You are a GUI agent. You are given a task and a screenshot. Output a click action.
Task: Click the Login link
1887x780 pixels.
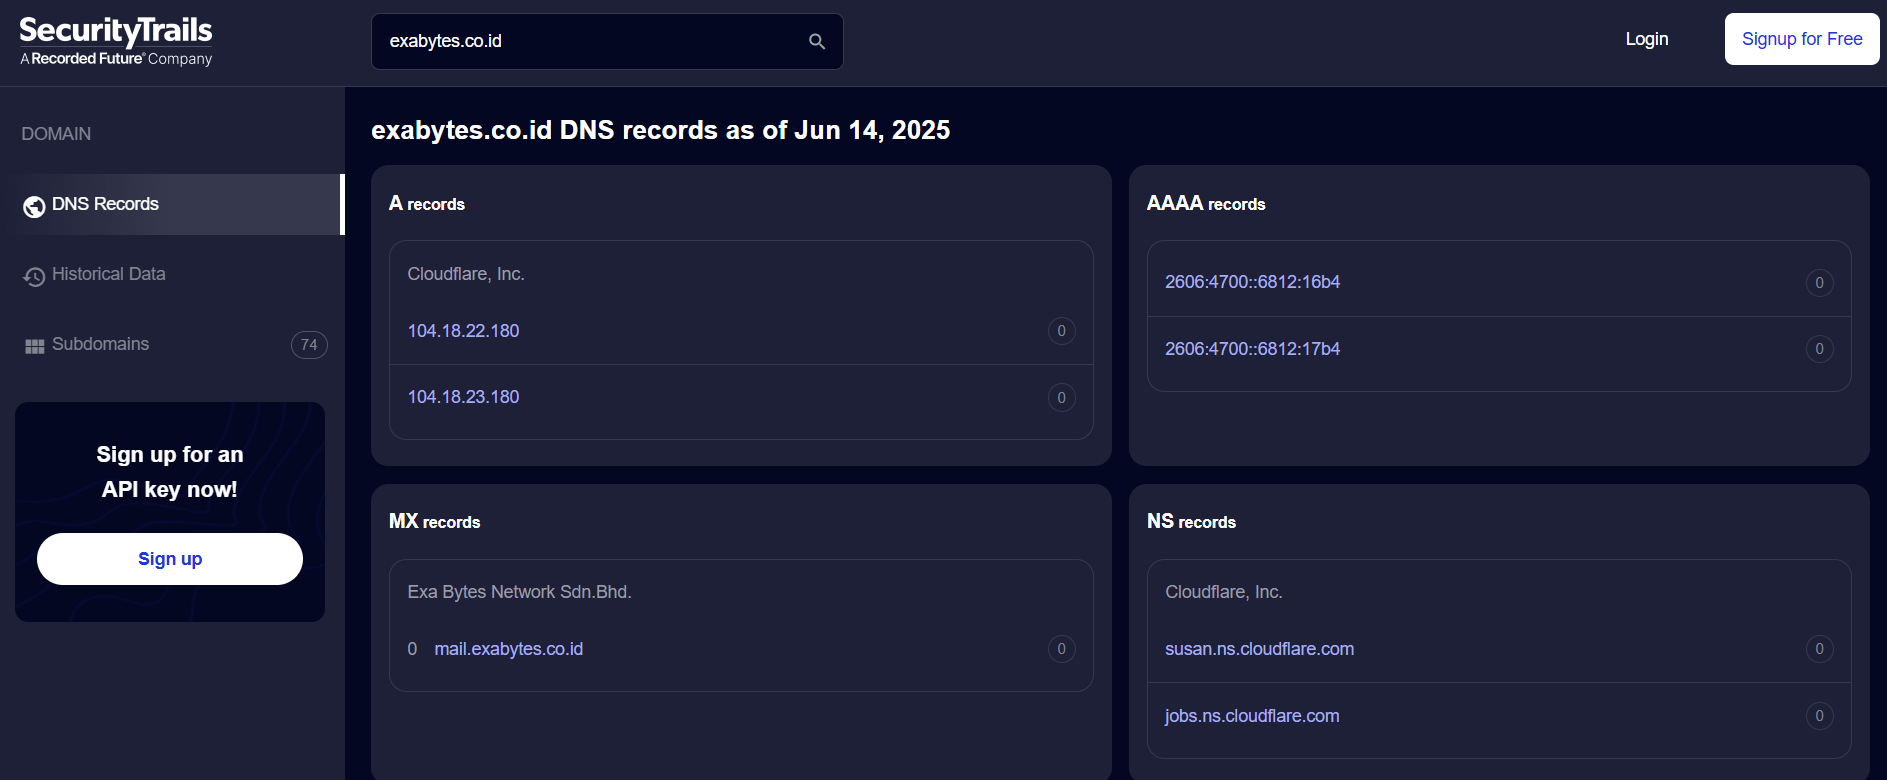pyautogui.click(x=1646, y=39)
